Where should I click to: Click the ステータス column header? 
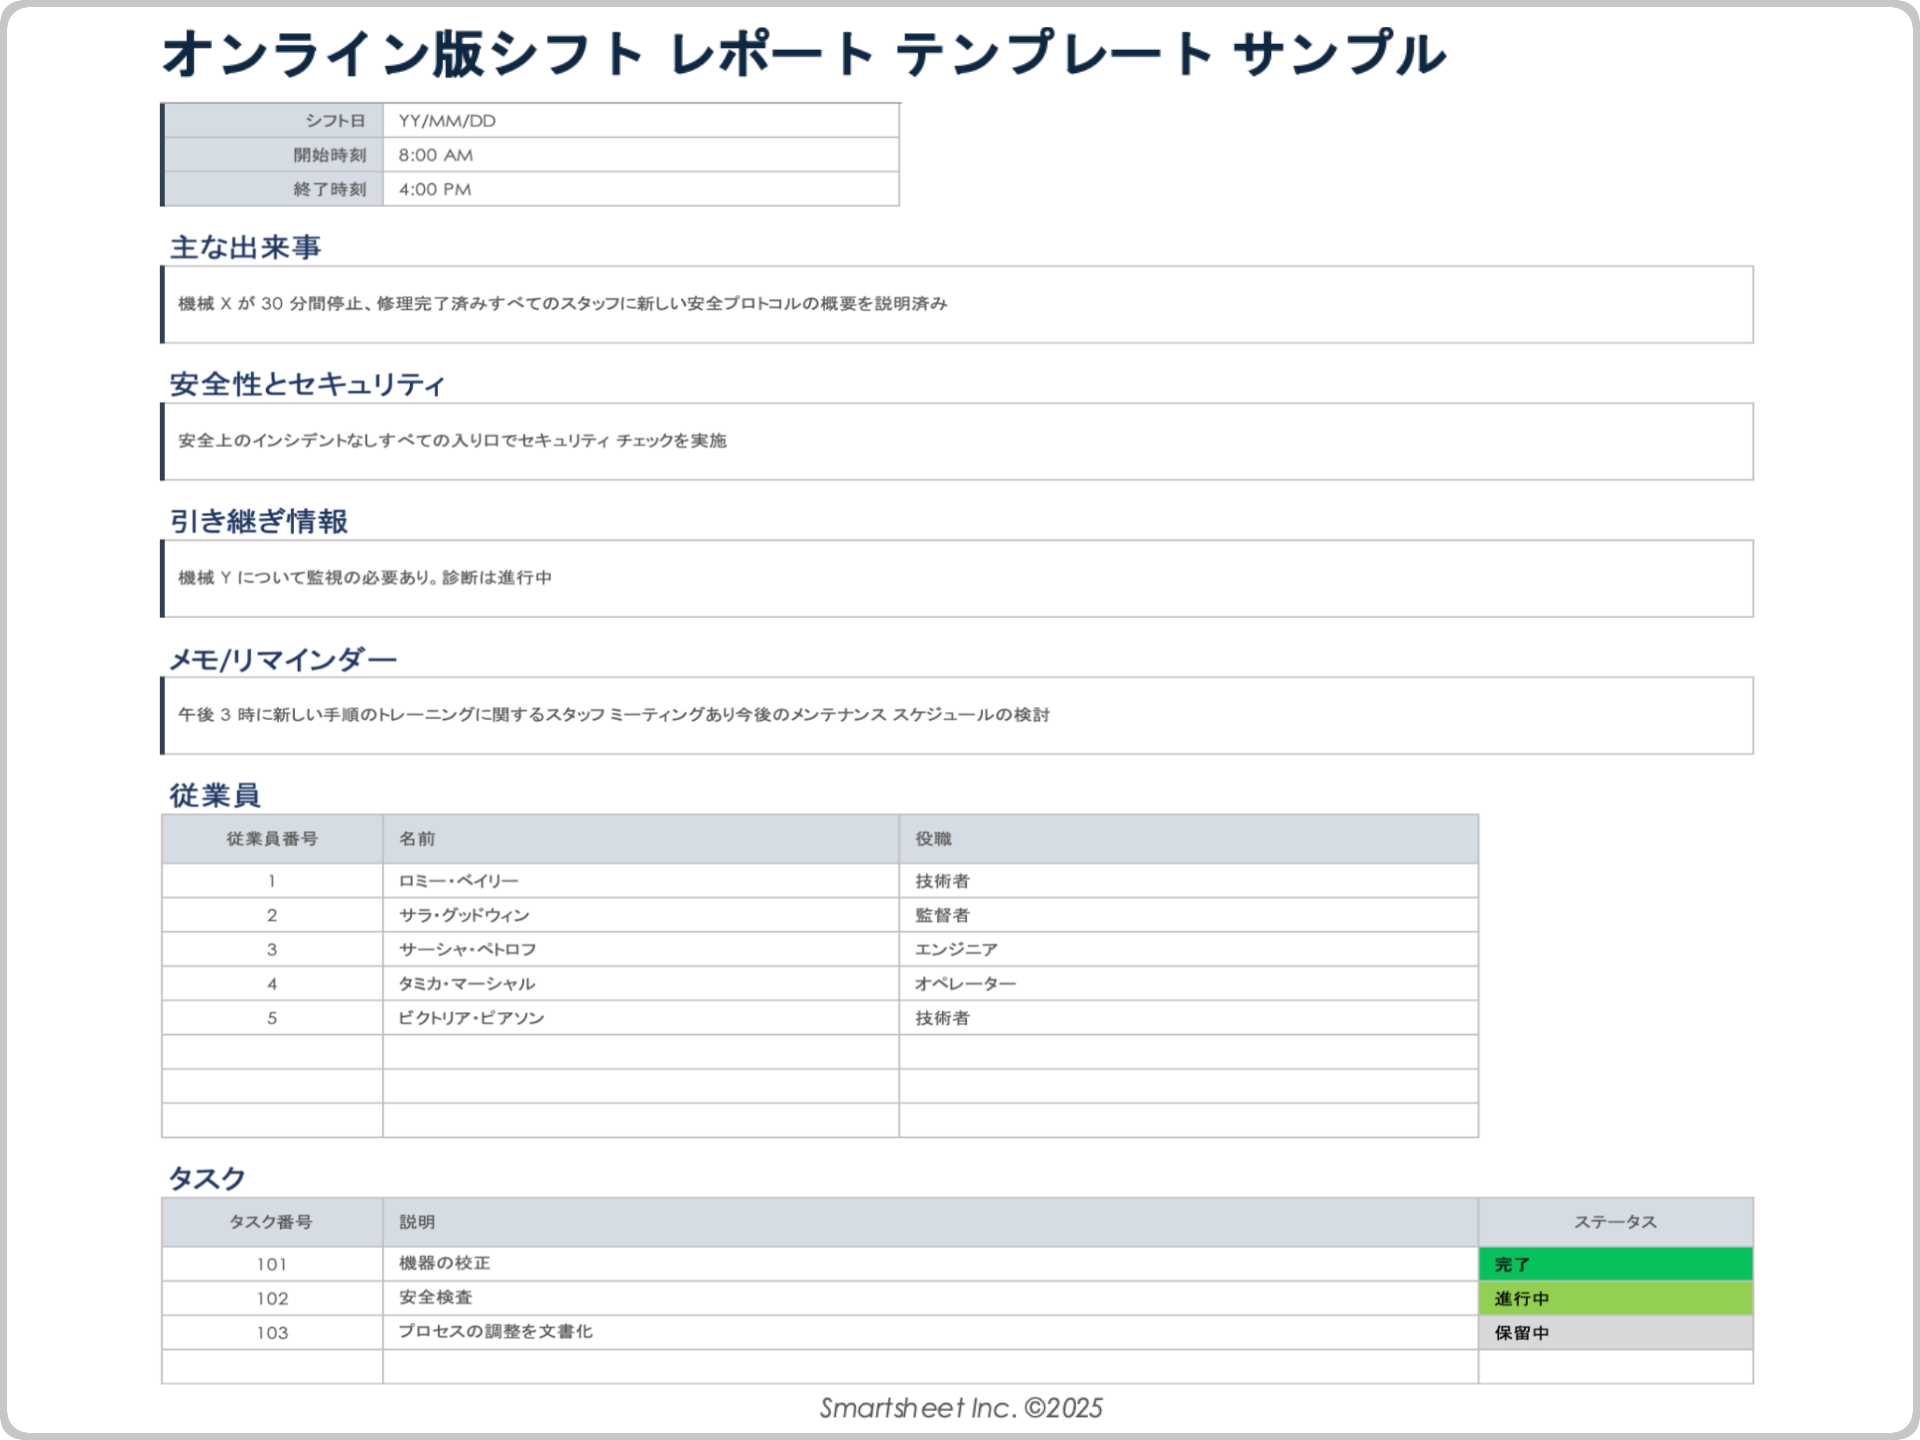tap(1615, 1222)
